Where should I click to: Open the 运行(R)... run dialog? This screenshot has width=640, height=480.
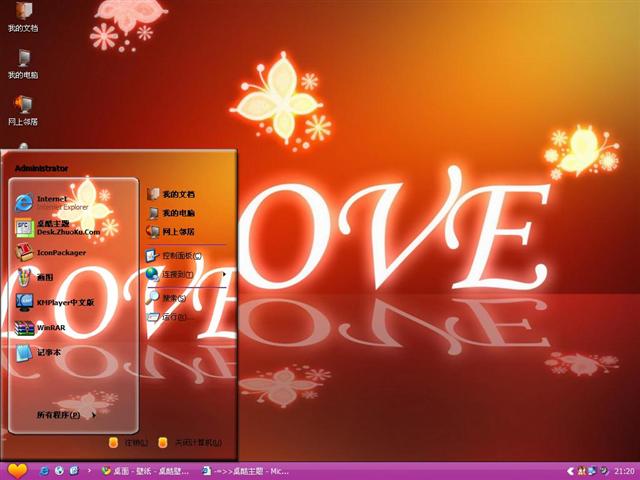pos(169,316)
